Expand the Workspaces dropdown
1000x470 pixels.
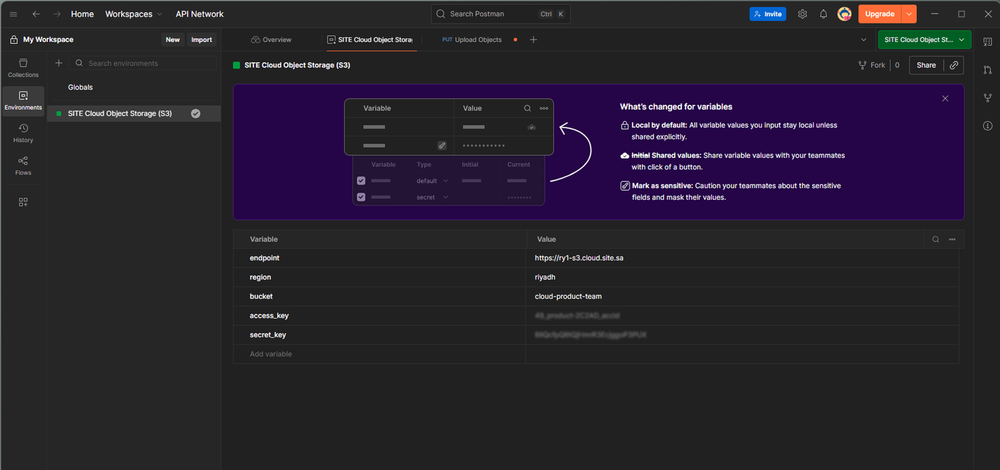coord(133,14)
